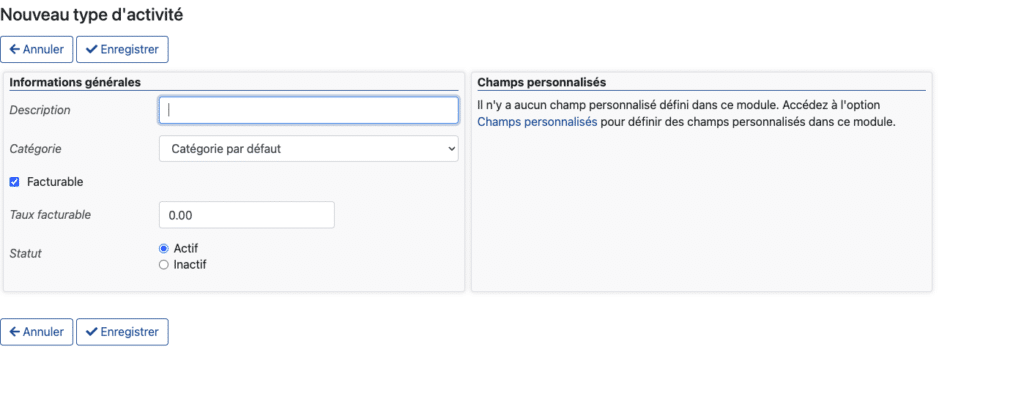This screenshot has height=415, width=1024.
Task: Click the checkmark icon on bottom Enregistrer button
Action: (92, 332)
